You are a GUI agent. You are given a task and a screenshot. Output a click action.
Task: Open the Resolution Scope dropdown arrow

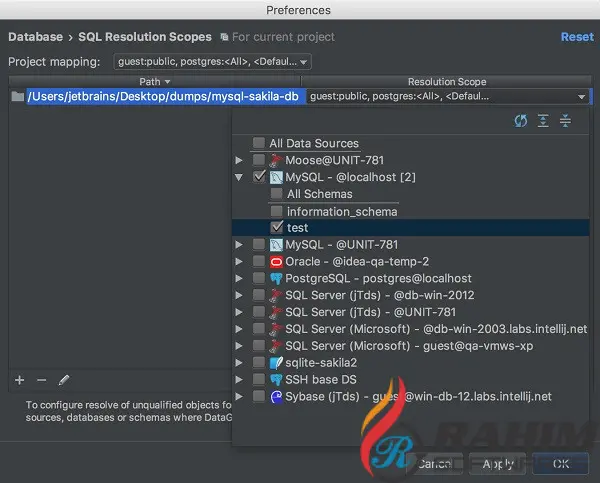[x=582, y=97]
